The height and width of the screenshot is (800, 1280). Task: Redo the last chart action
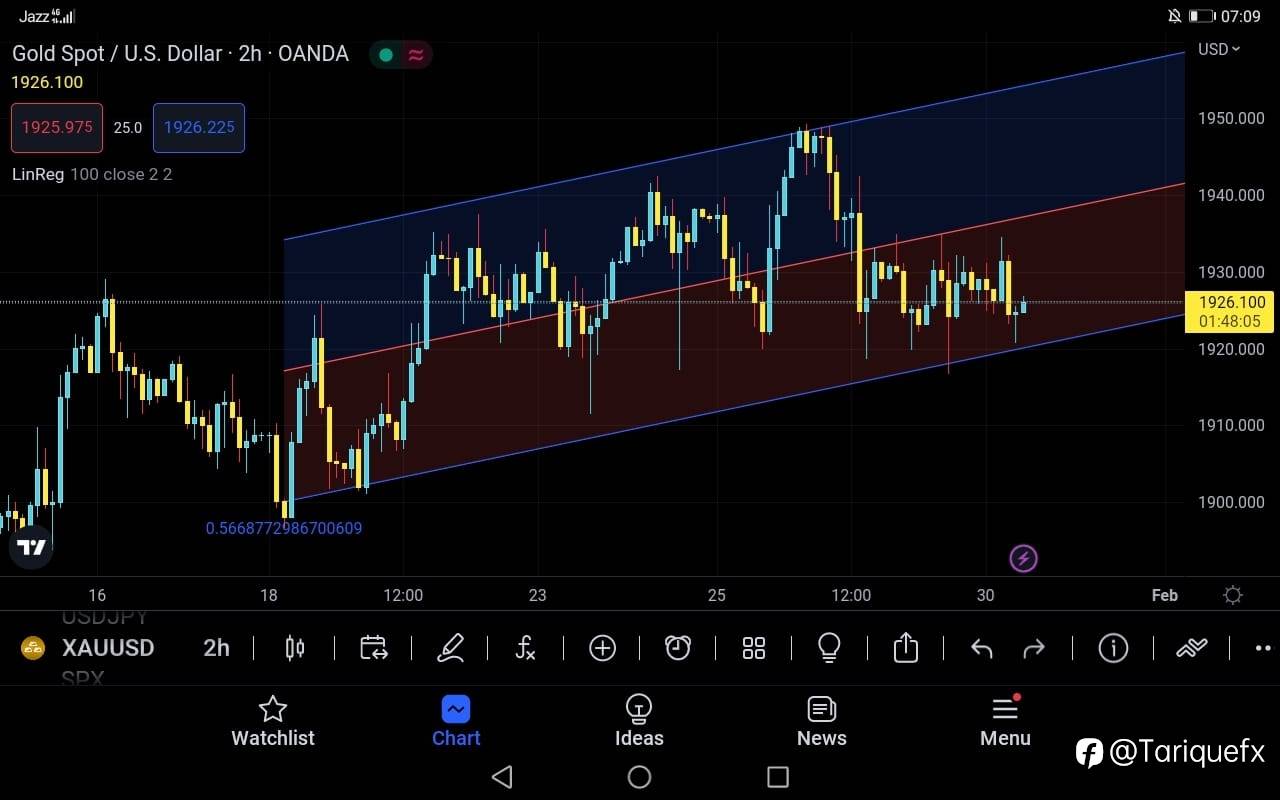(1034, 649)
